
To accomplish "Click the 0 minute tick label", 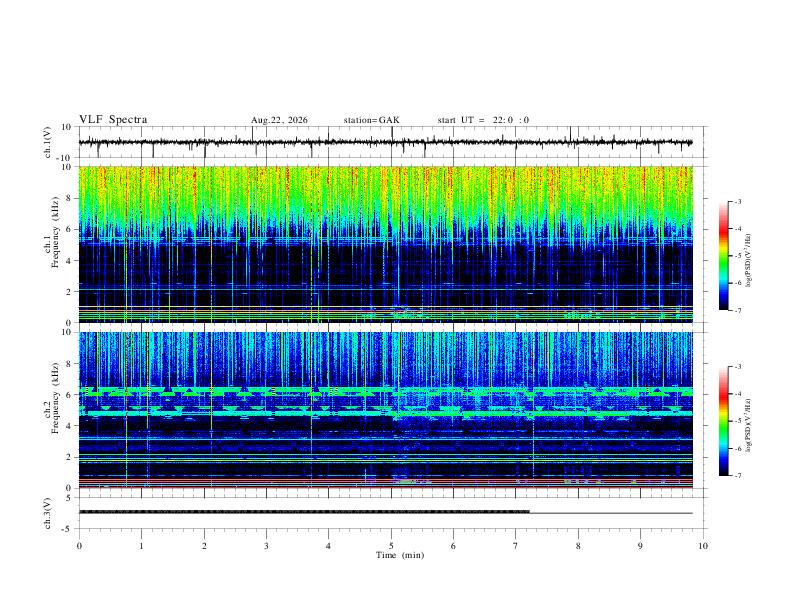I will (x=79, y=546).
